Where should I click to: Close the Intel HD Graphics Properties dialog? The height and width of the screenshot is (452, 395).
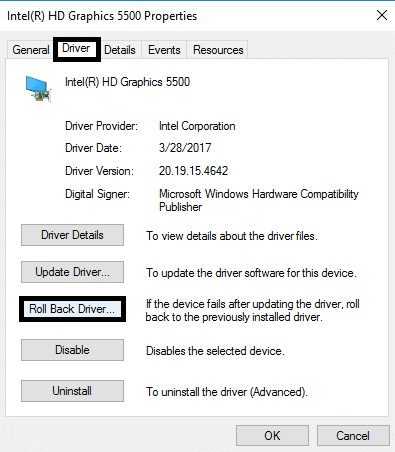382,15
